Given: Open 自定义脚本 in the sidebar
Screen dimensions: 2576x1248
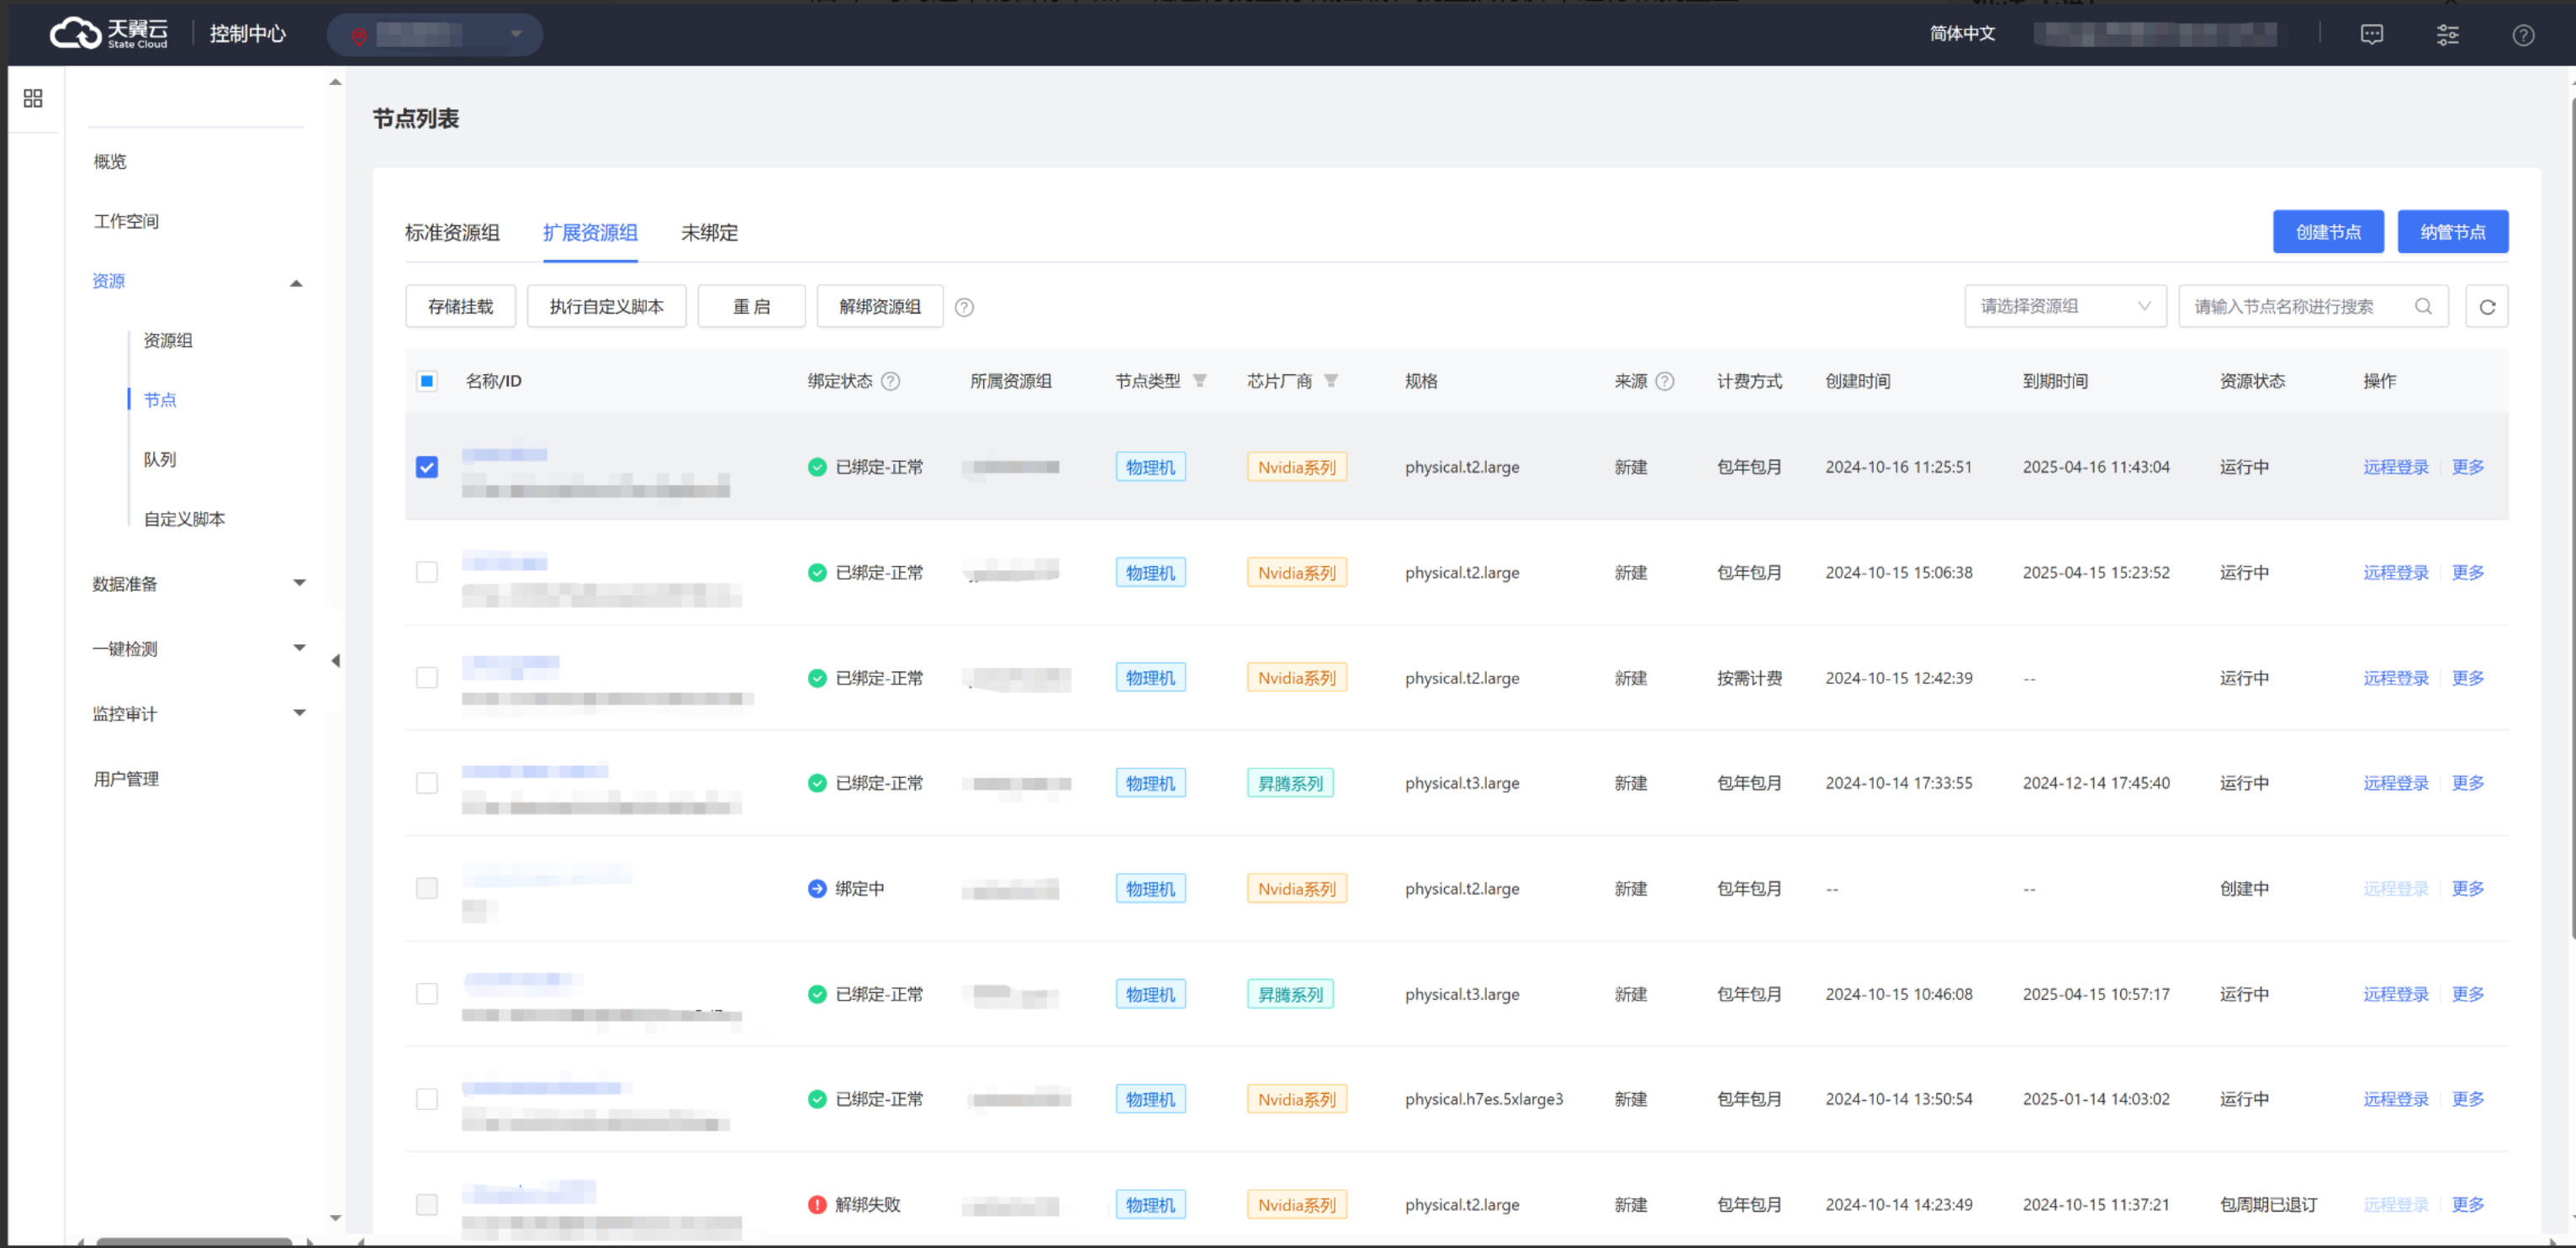Looking at the screenshot, I should [x=184, y=519].
